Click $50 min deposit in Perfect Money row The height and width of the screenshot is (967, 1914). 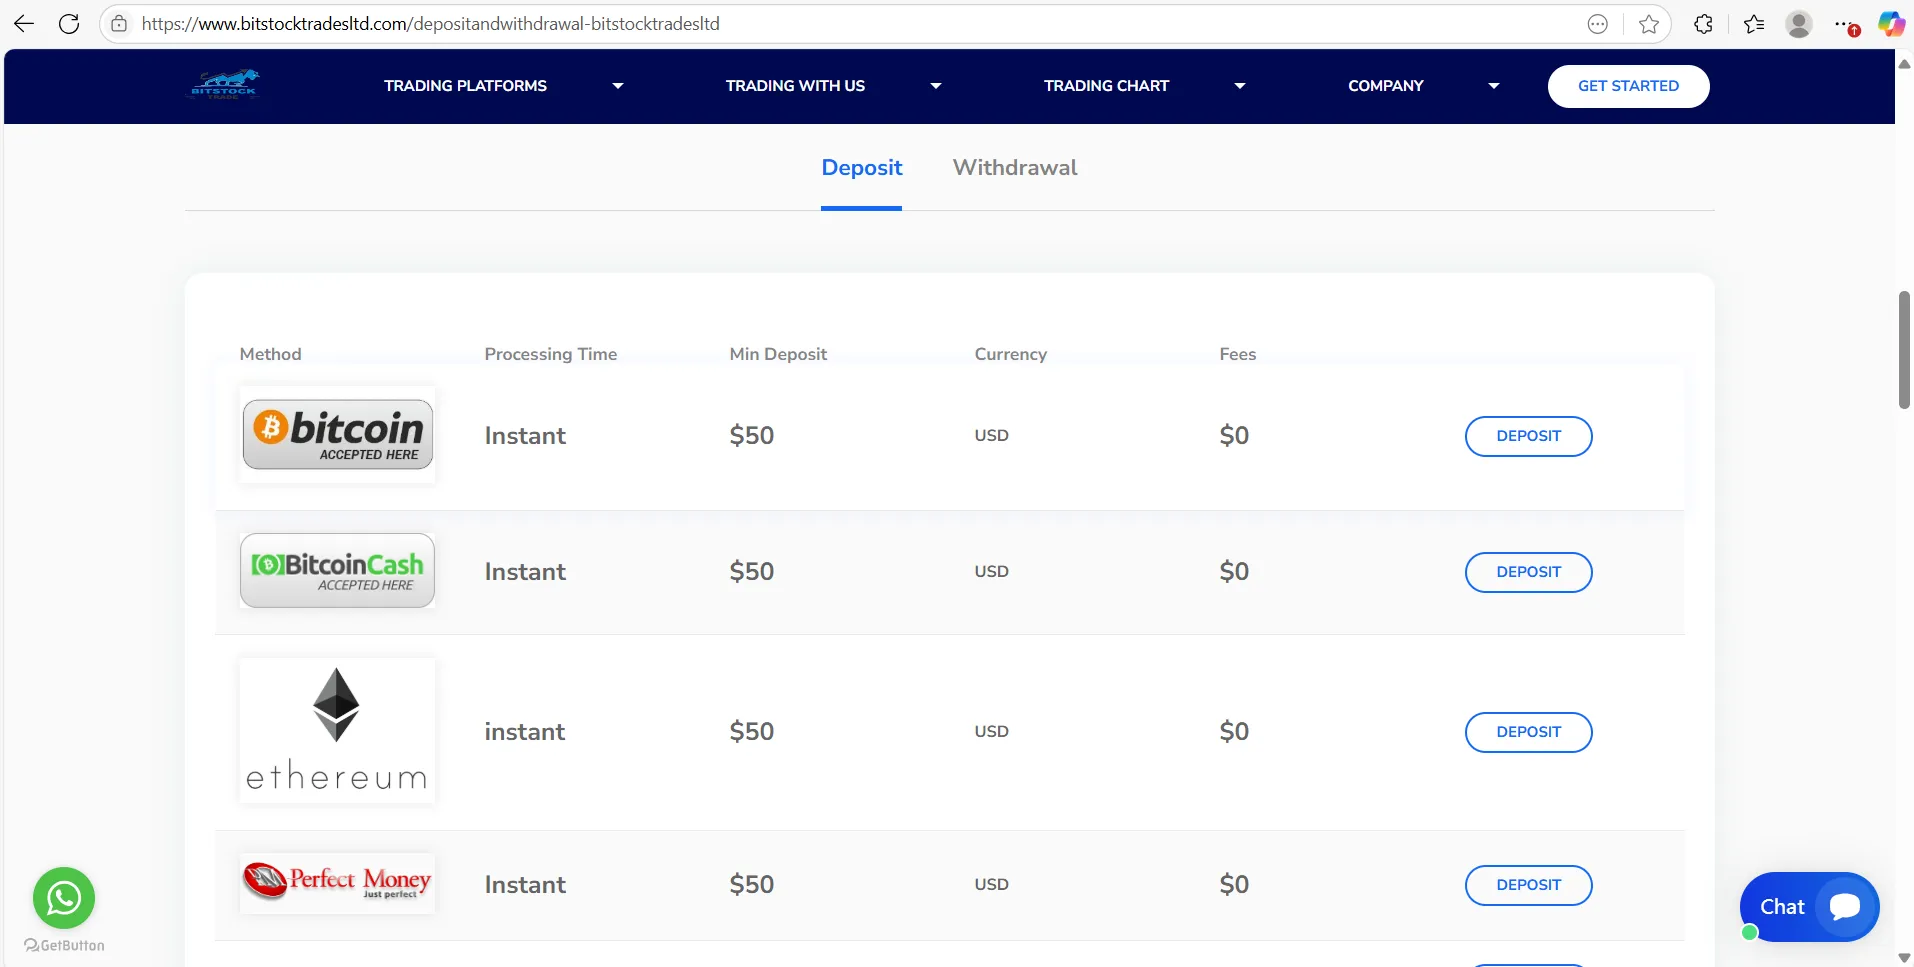pyautogui.click(x=752, y=884)
